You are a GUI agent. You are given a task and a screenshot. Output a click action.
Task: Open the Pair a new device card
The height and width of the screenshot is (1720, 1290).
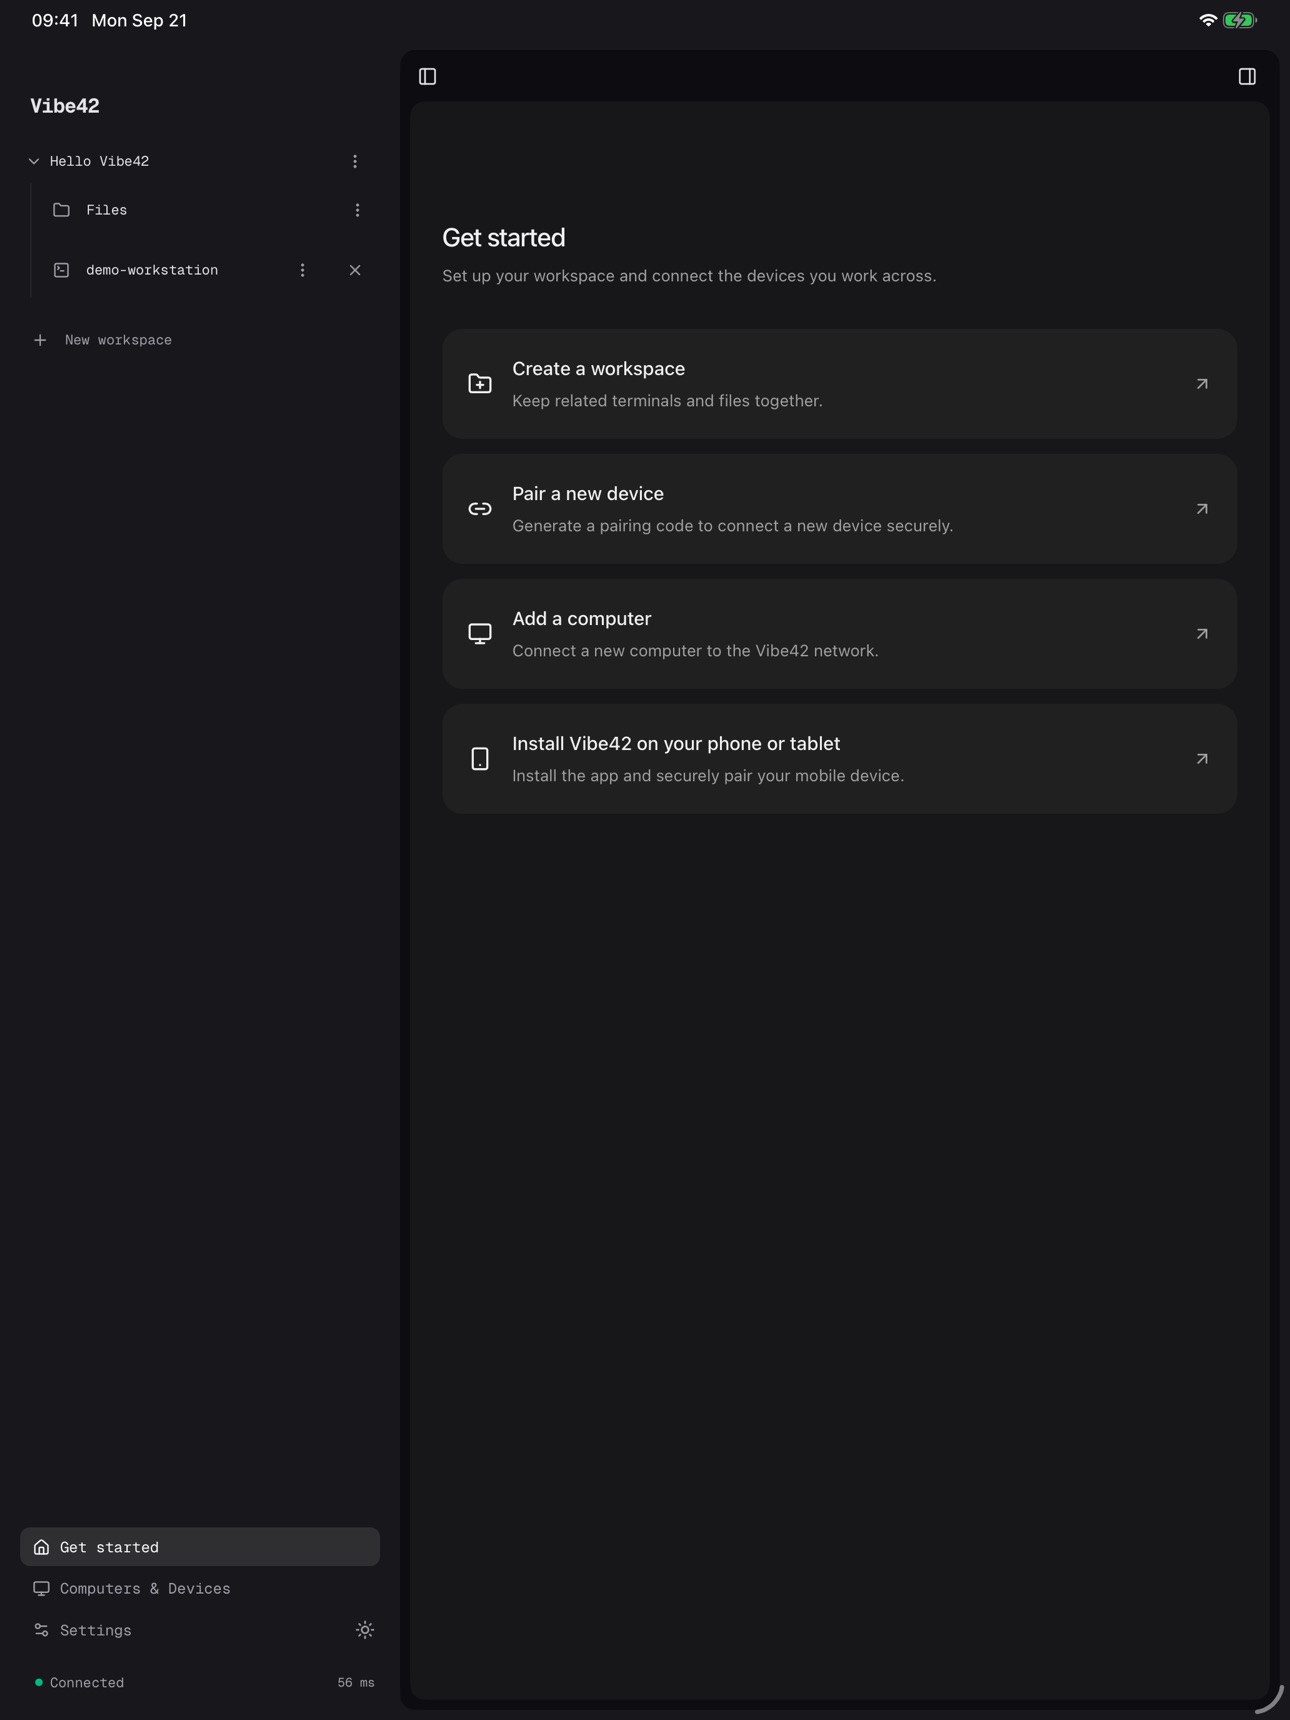tap(839, 509)
